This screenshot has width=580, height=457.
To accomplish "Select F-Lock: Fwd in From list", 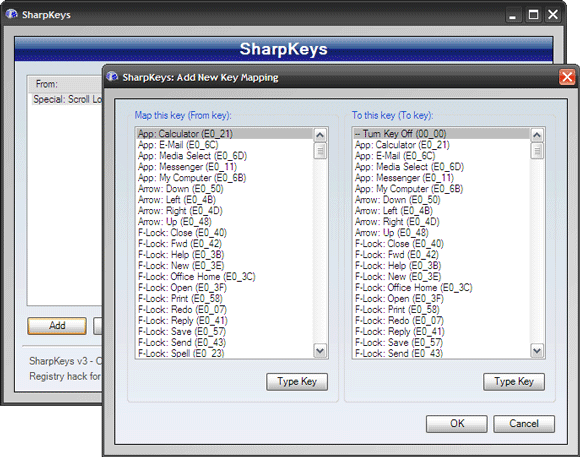I will 225,243.
